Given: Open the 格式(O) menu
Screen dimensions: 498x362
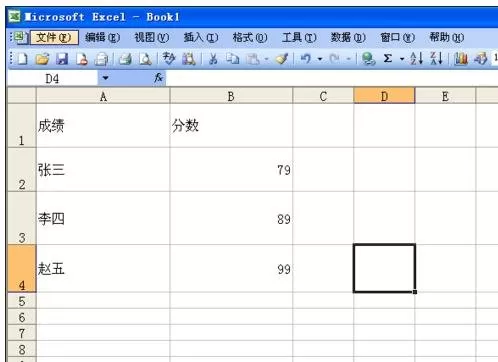Looking at the screenshot, I should tap(250, 37).
